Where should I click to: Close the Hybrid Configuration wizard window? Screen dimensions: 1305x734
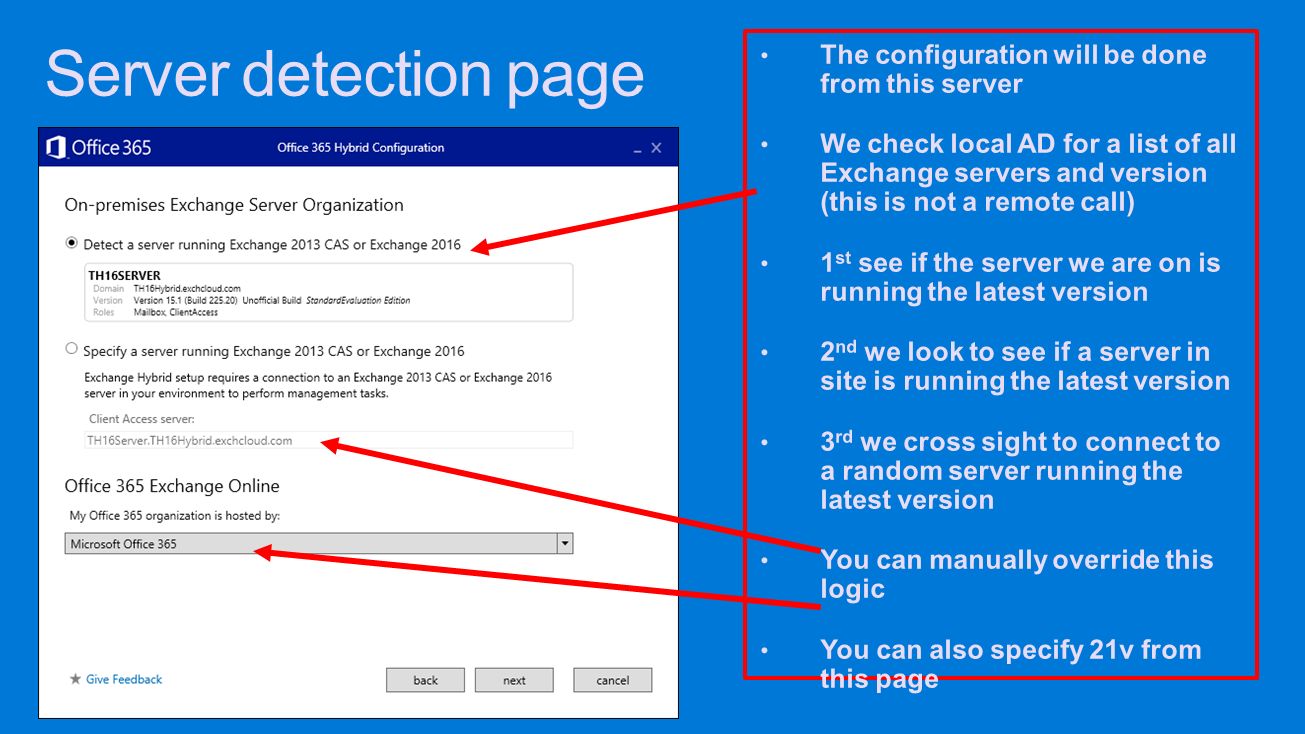coord(657,148)
